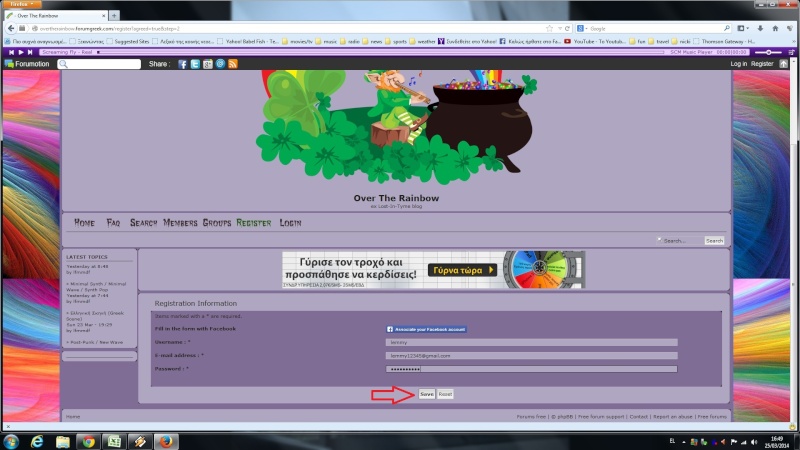Open the Minimal Synth latest topic link
The height and width of the screenshot is (450, 800).
pyautogui.click(x=96, y=287)
